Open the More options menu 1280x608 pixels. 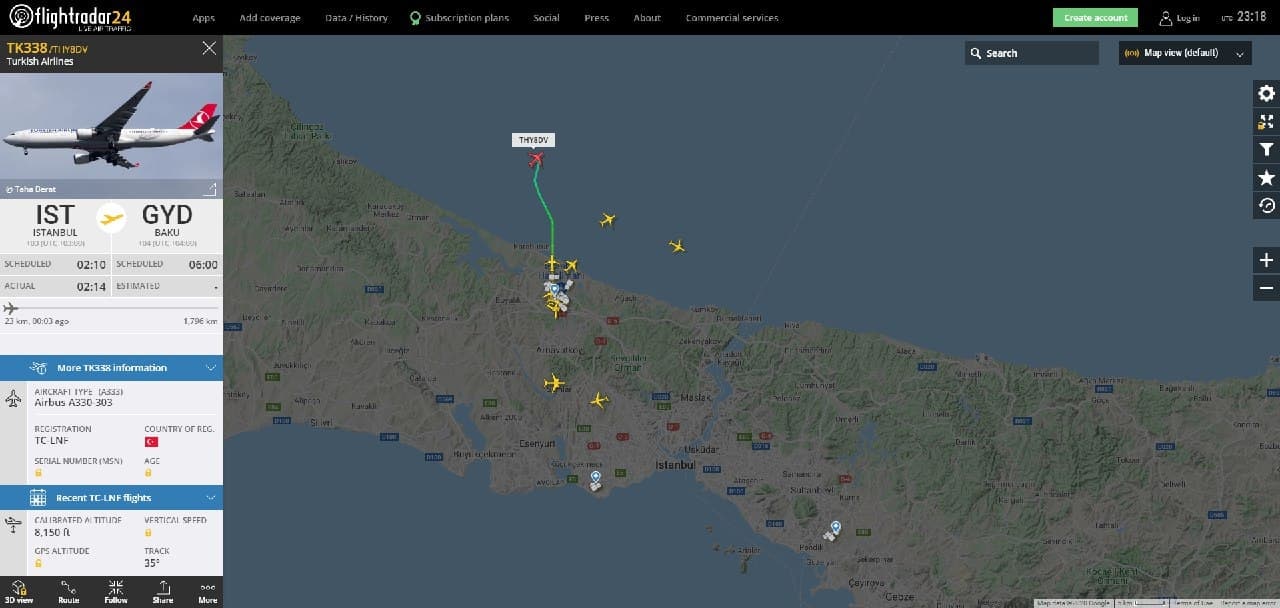click(207, 592)
